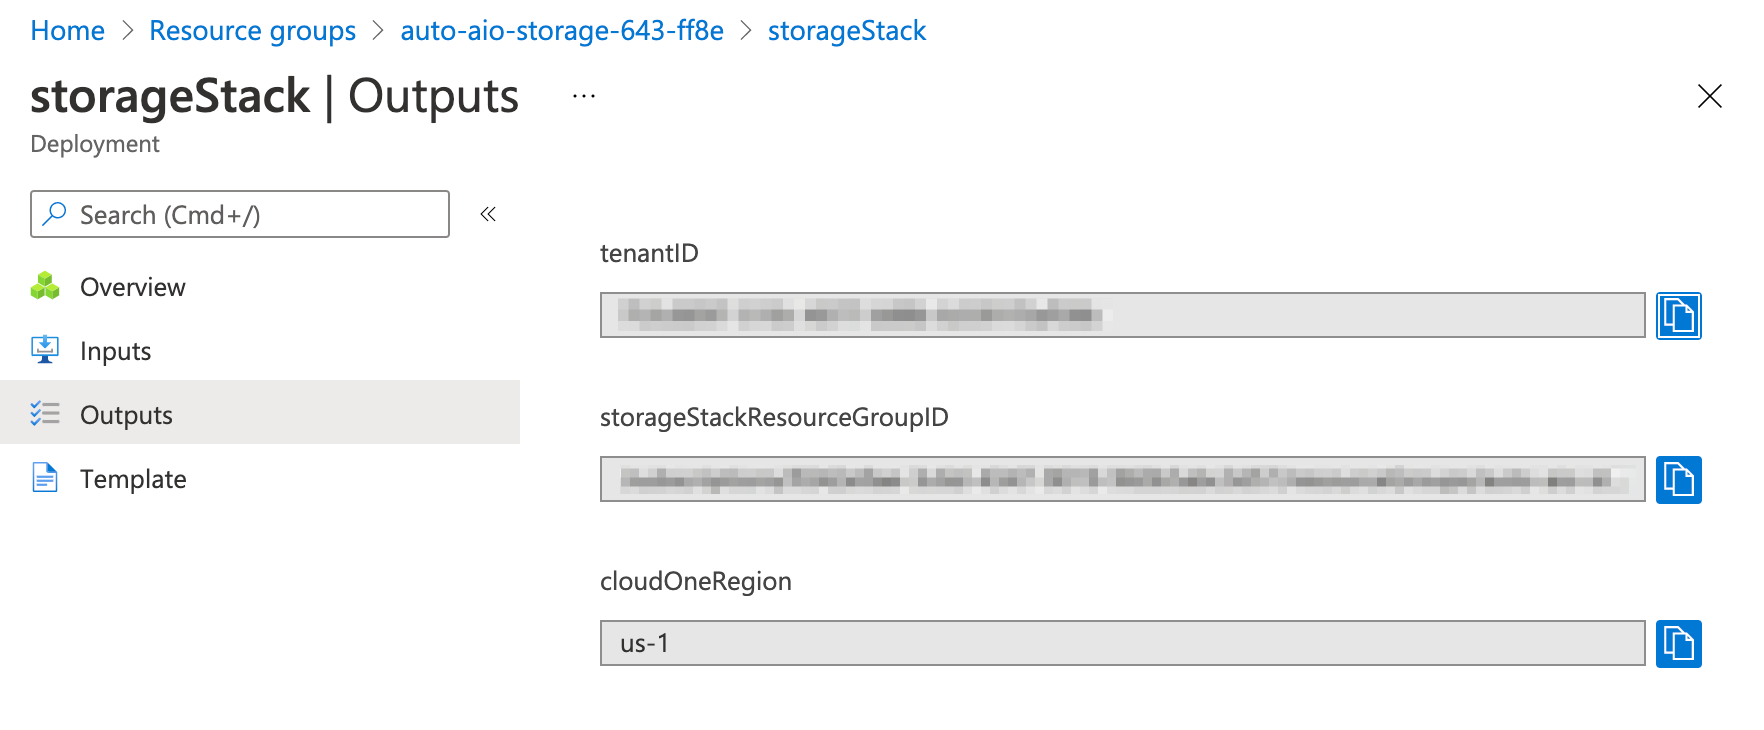Click the Overview green cubes icon
The width and height of the screenshot is (1764, 730).
[x=45, y=287]
